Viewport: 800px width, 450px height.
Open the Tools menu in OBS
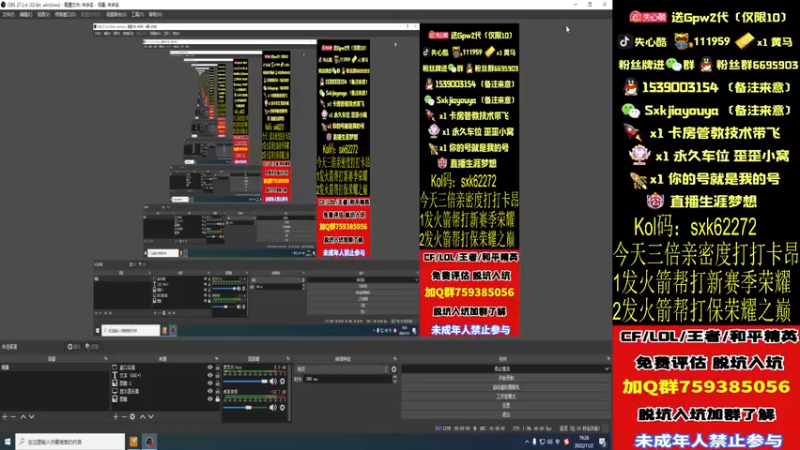click(x=138, y=14)
